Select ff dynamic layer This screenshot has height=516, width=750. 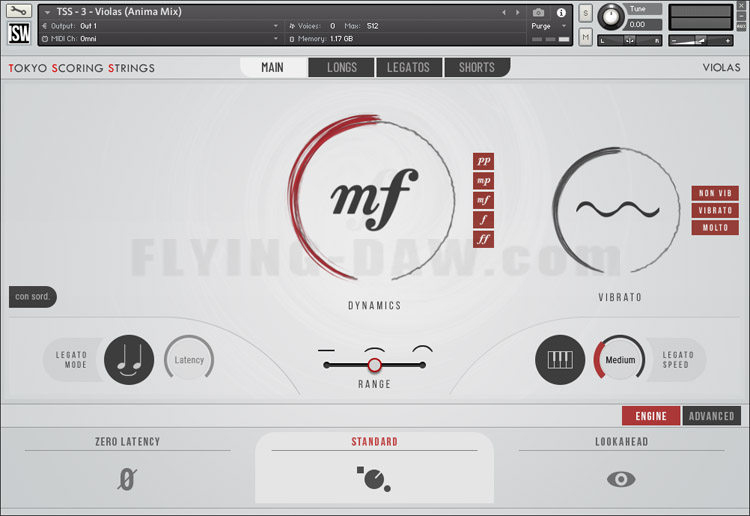[x=484, y=239]
